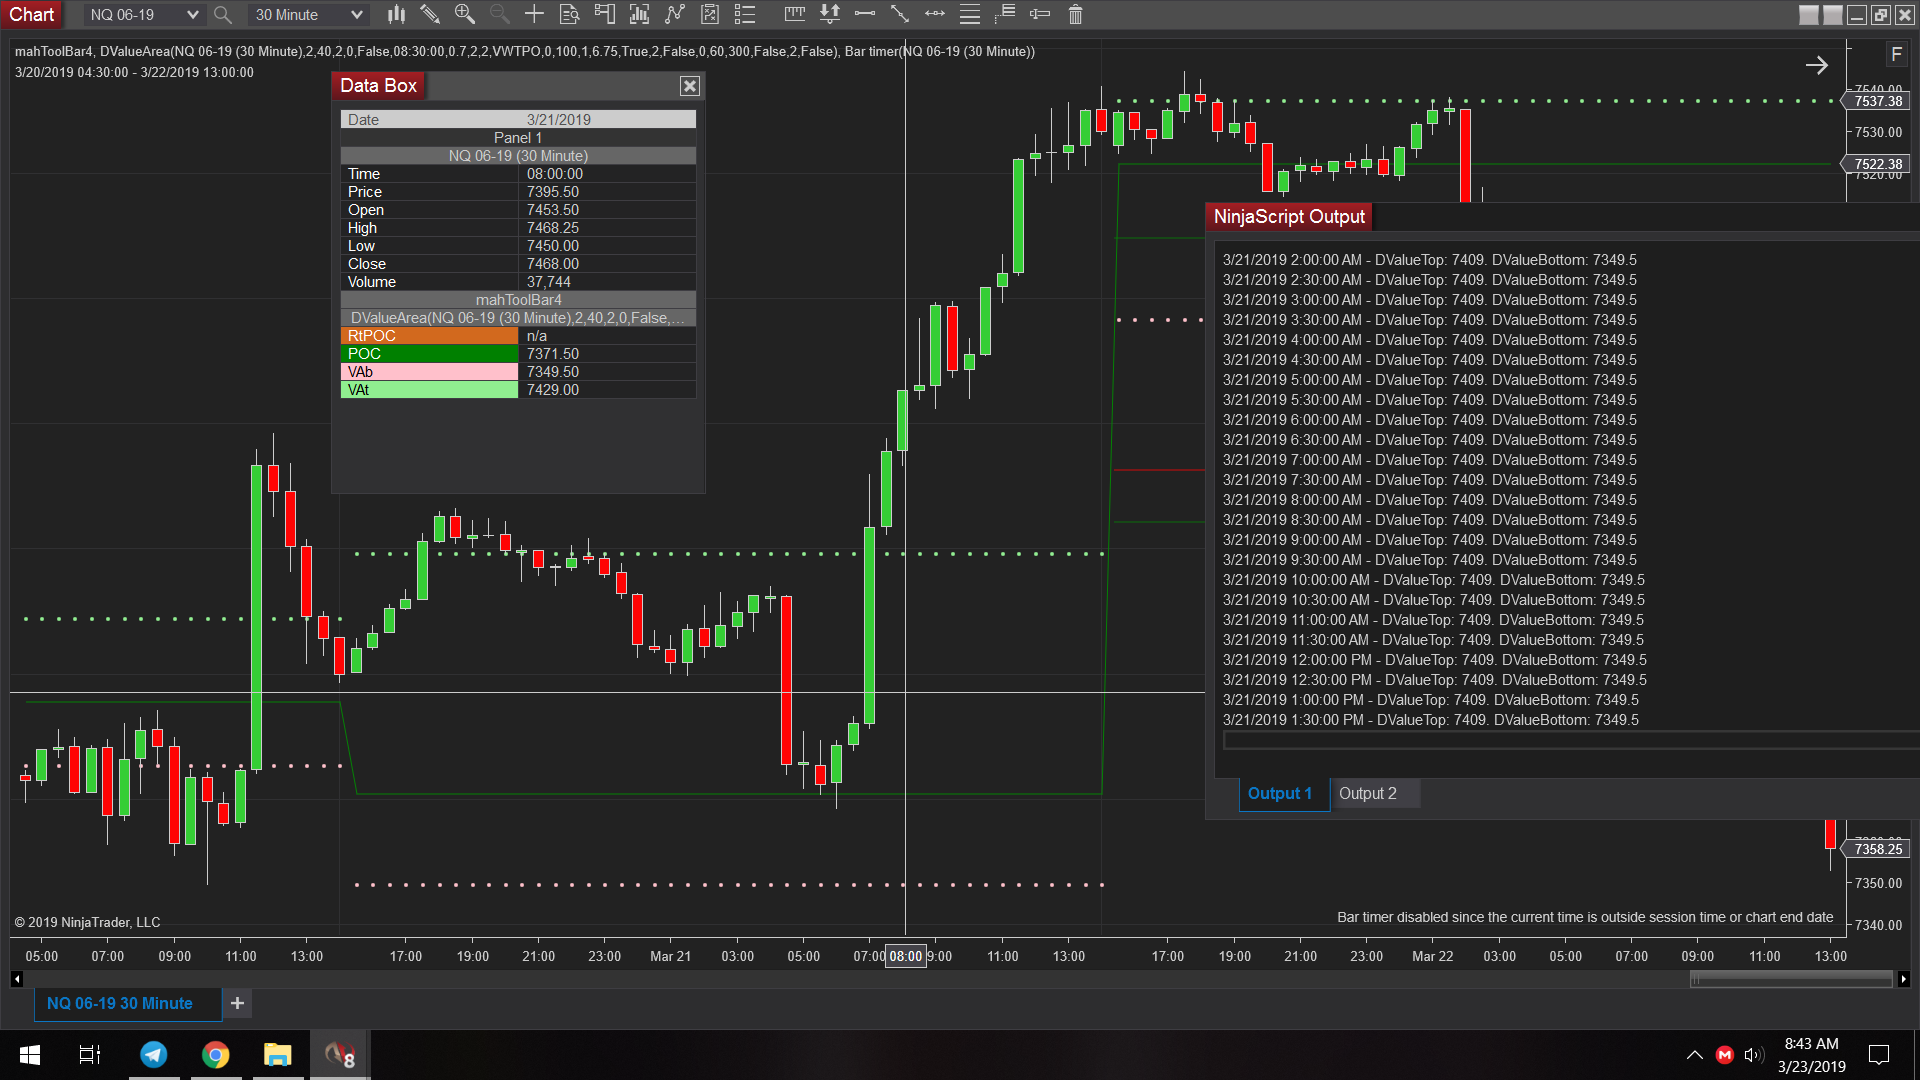Click the NQ 06-19 30 Minute chart tab
The image size is (1920, 1080).
(x=120, y=1003)
